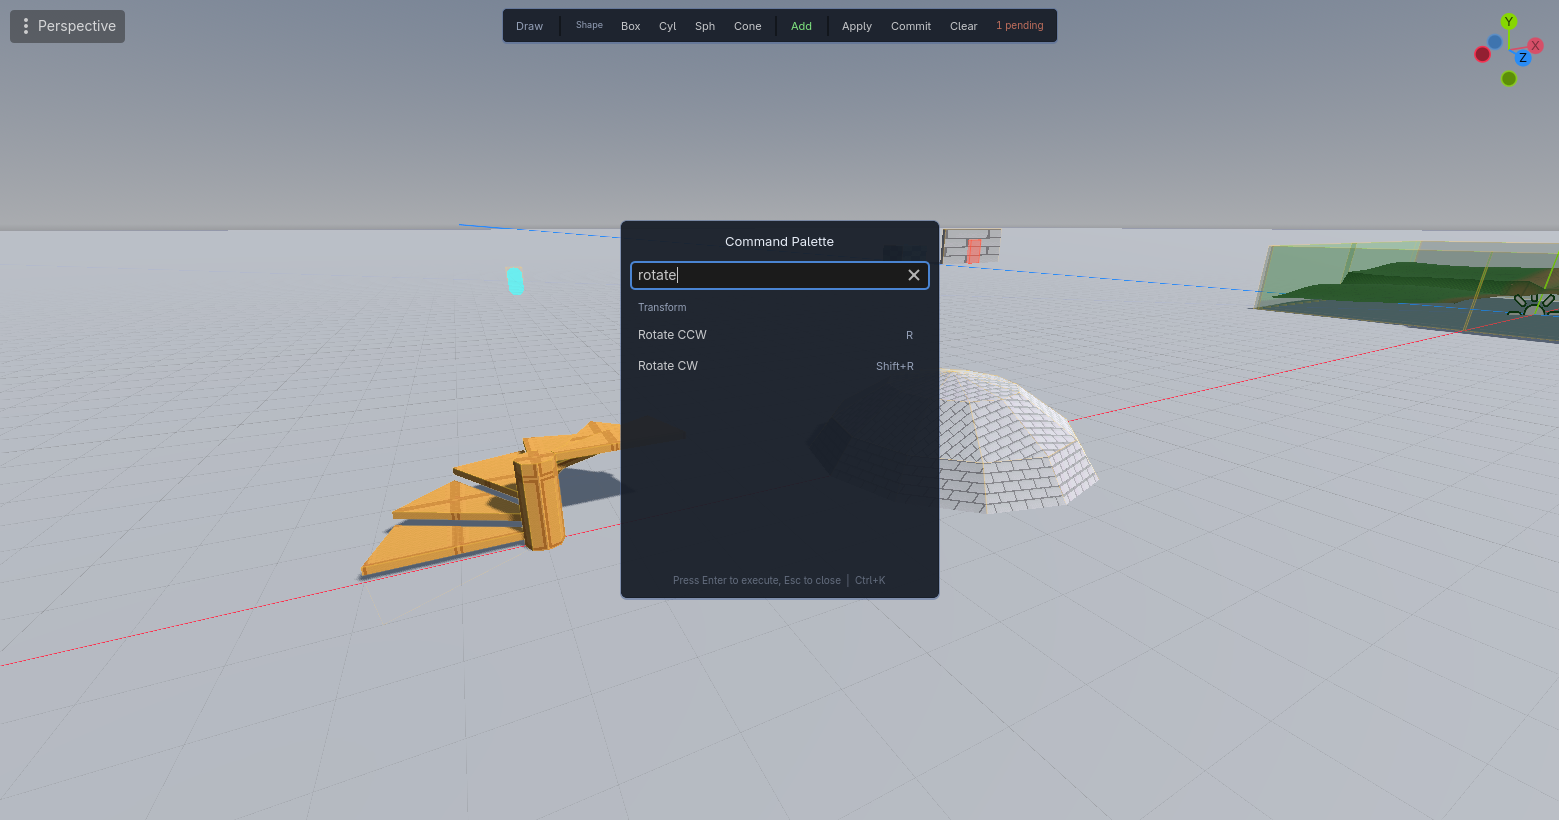
Task: Click the Y axis on the gizmo
Action: pos(1509,22)
